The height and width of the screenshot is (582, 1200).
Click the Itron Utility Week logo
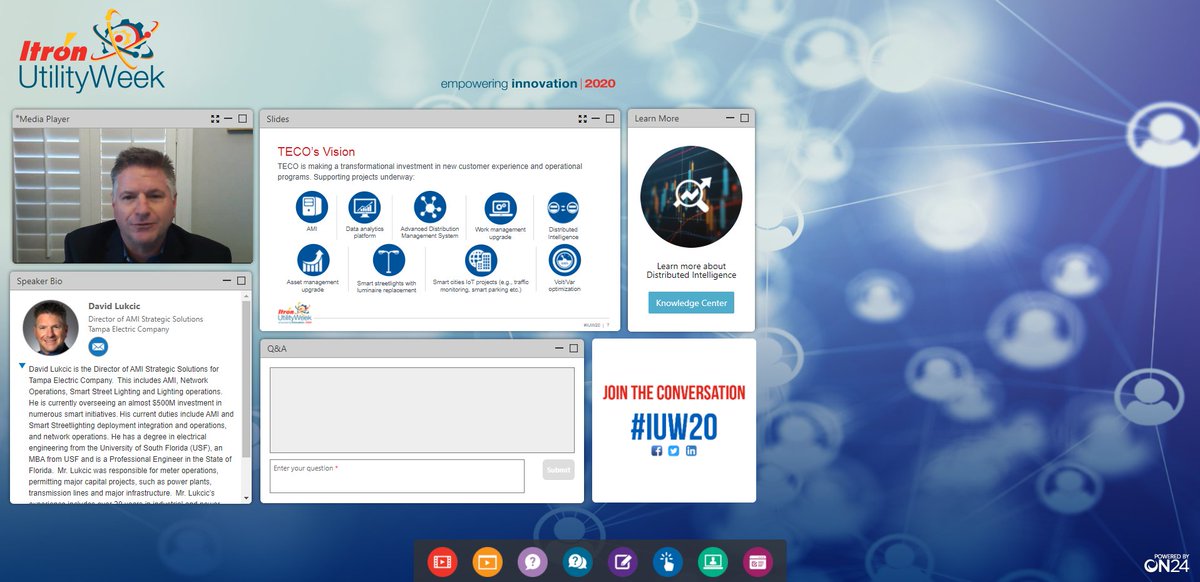[92, 51]
